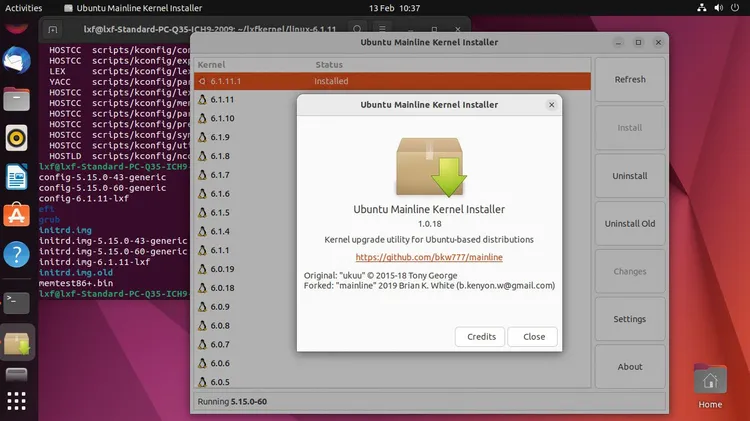
Task: Select the Tux icon beside kernel 6.0.9
Action: coord(202,307)
